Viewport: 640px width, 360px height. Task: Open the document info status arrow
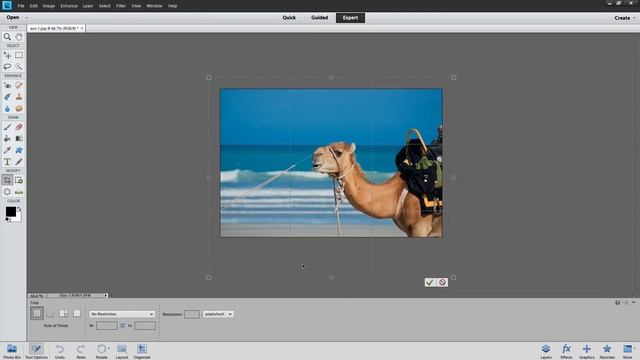106,295
